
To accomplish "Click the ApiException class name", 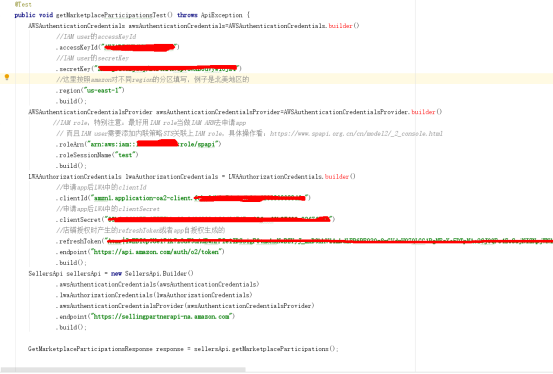I will (x=221, y=15).
